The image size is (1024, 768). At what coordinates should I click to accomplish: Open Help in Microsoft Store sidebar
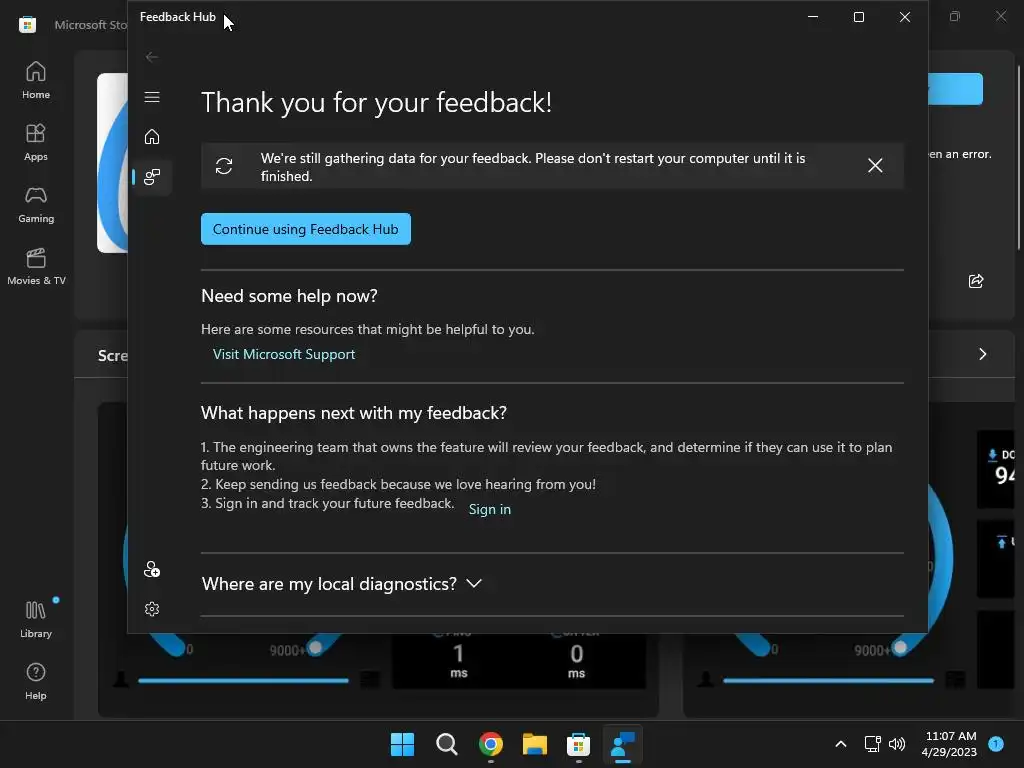tap(36, 681)
